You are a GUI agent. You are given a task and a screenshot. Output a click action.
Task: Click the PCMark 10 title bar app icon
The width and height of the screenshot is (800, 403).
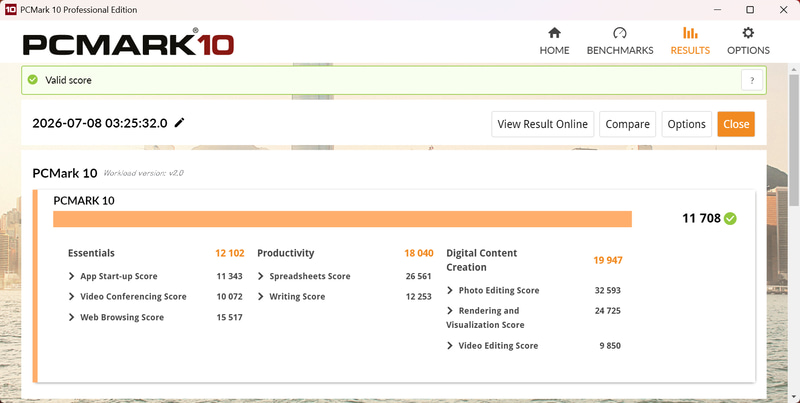[x=10, y=10]
